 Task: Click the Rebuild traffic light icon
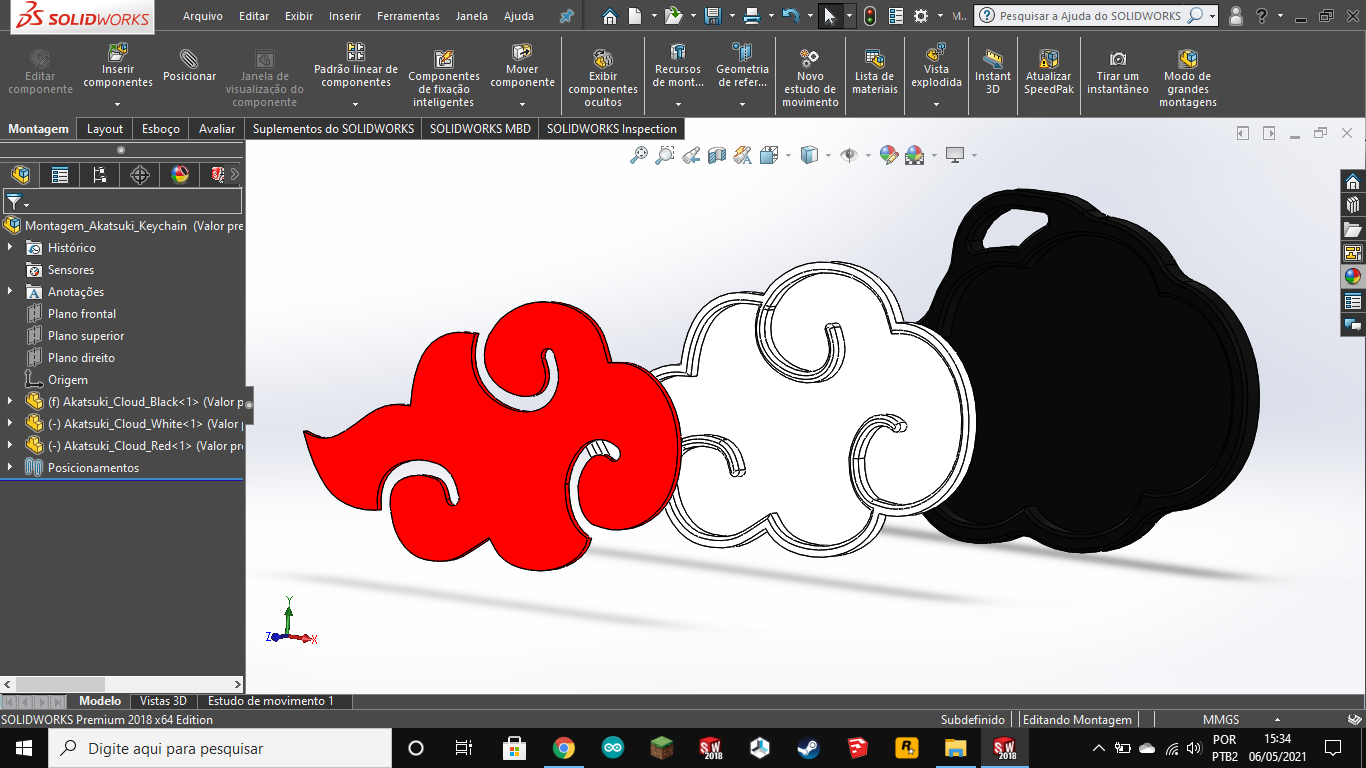click(x=870, y=16)
